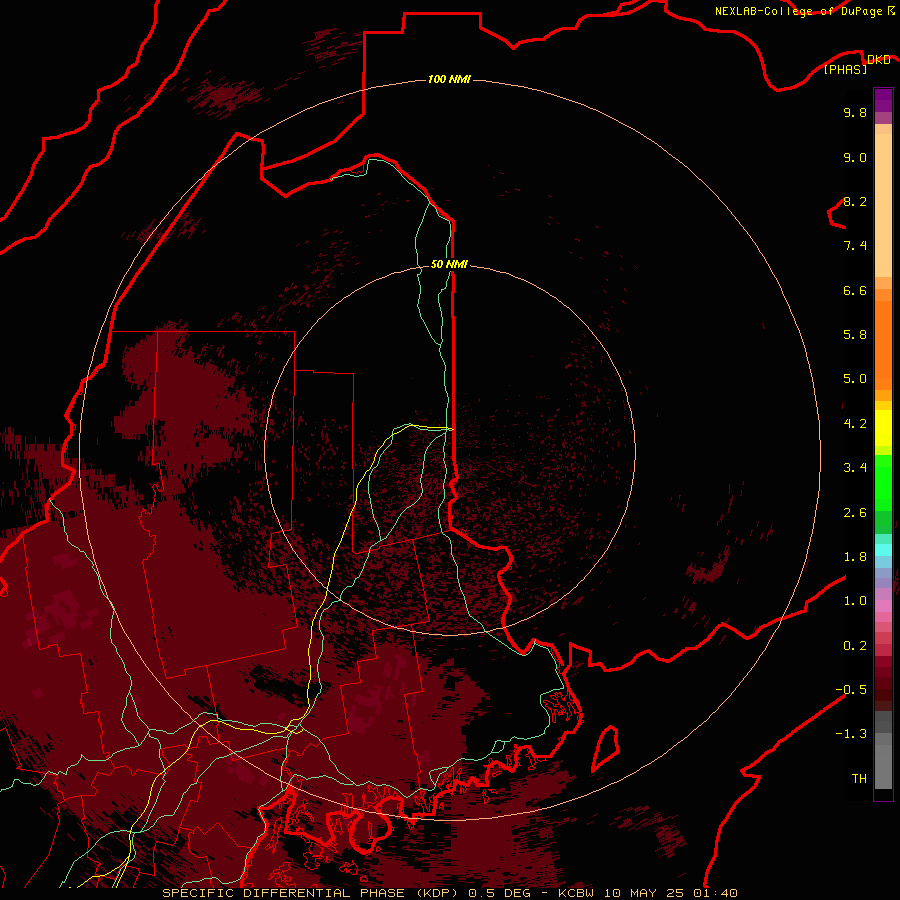
Task: Click the 7.4 legend value
Action: click(855, 246)
